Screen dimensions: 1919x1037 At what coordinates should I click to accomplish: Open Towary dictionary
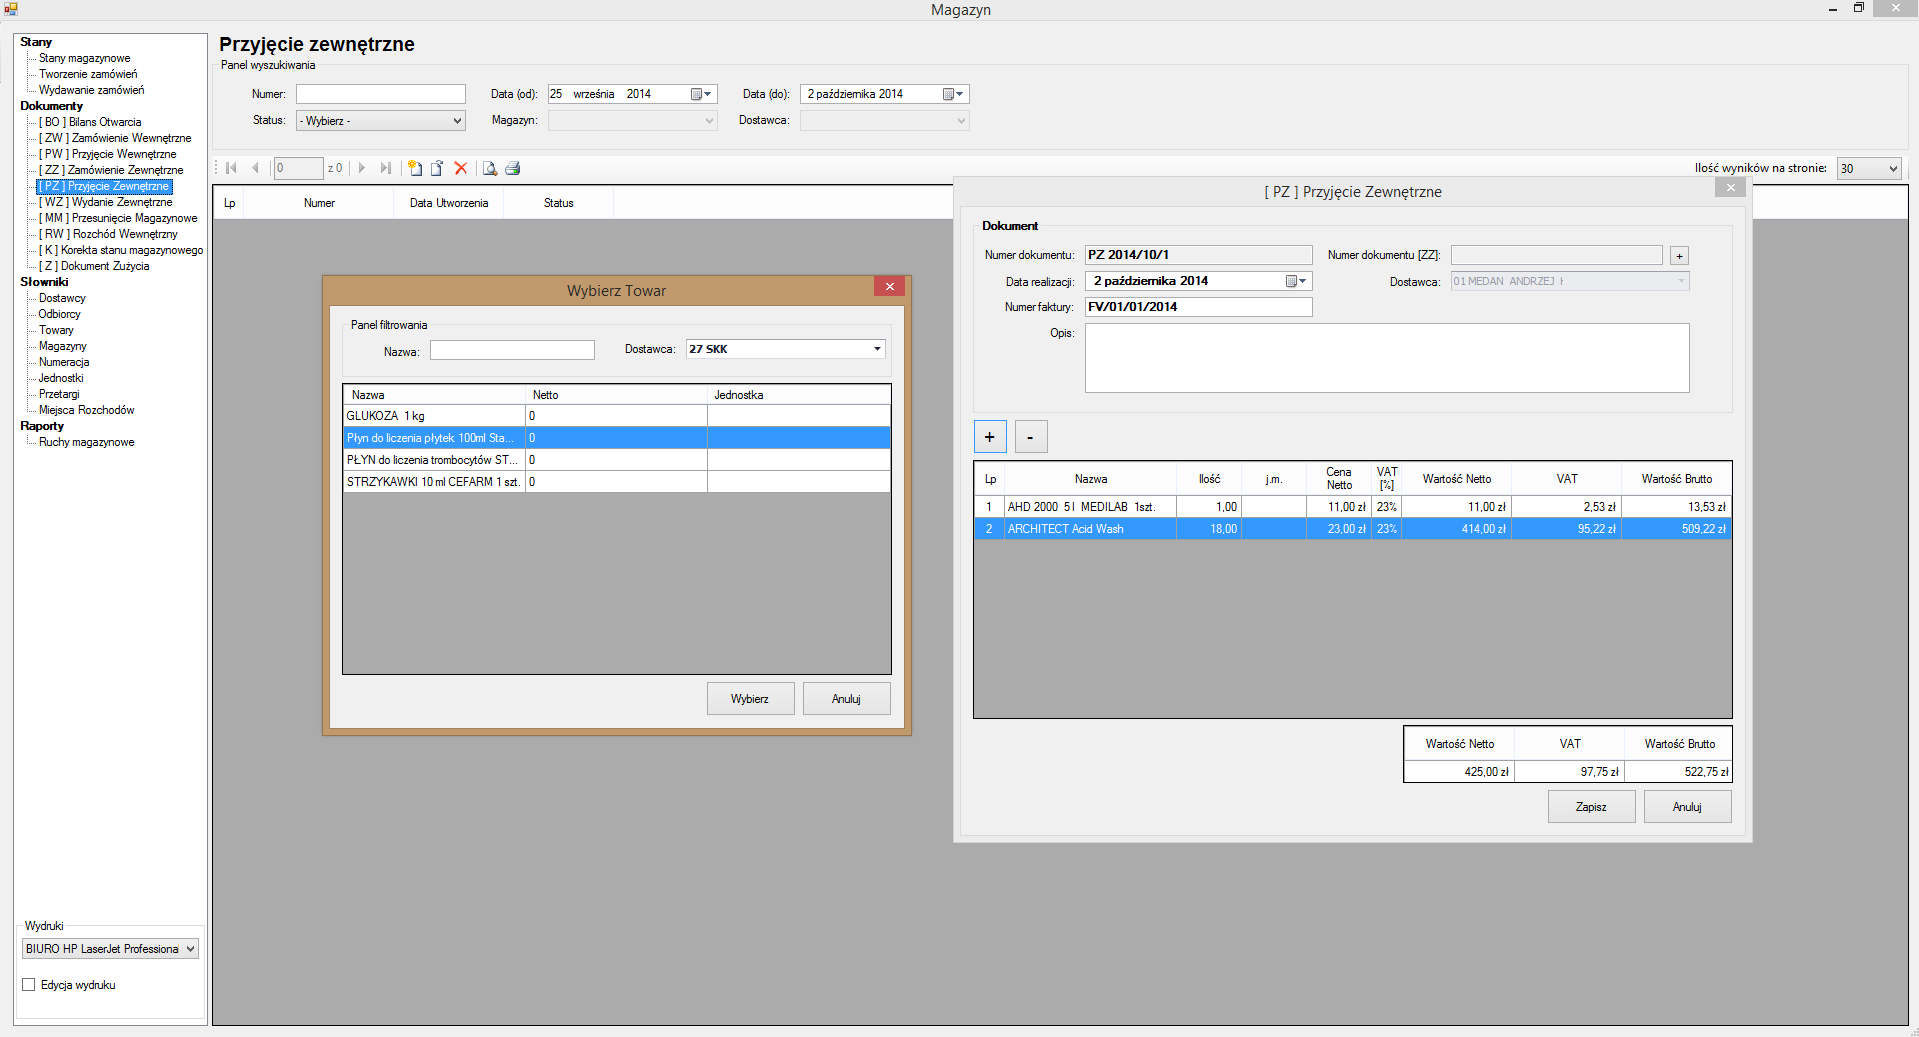click(56, 330)
